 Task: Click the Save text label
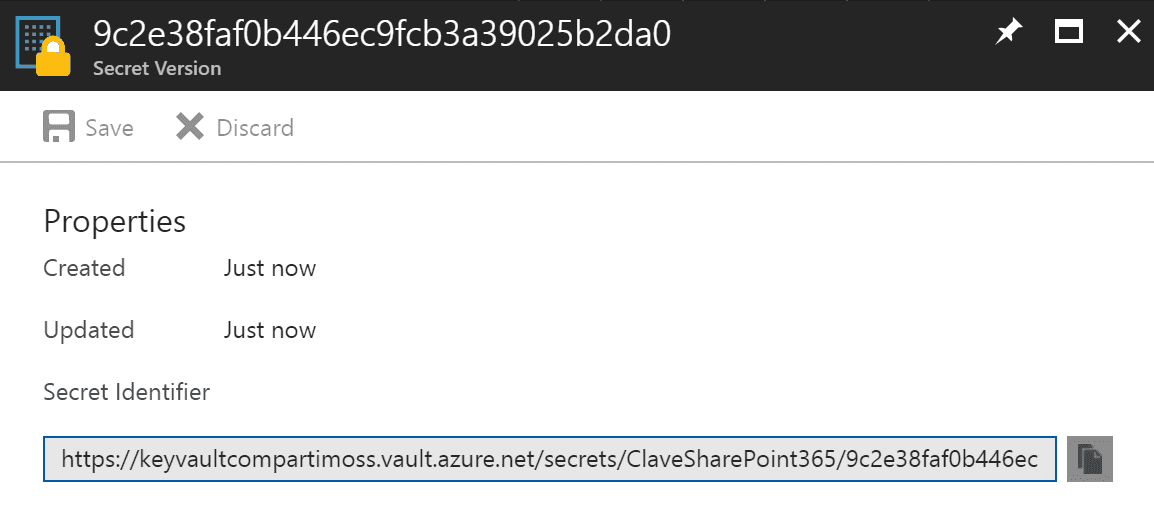(110, 127)
